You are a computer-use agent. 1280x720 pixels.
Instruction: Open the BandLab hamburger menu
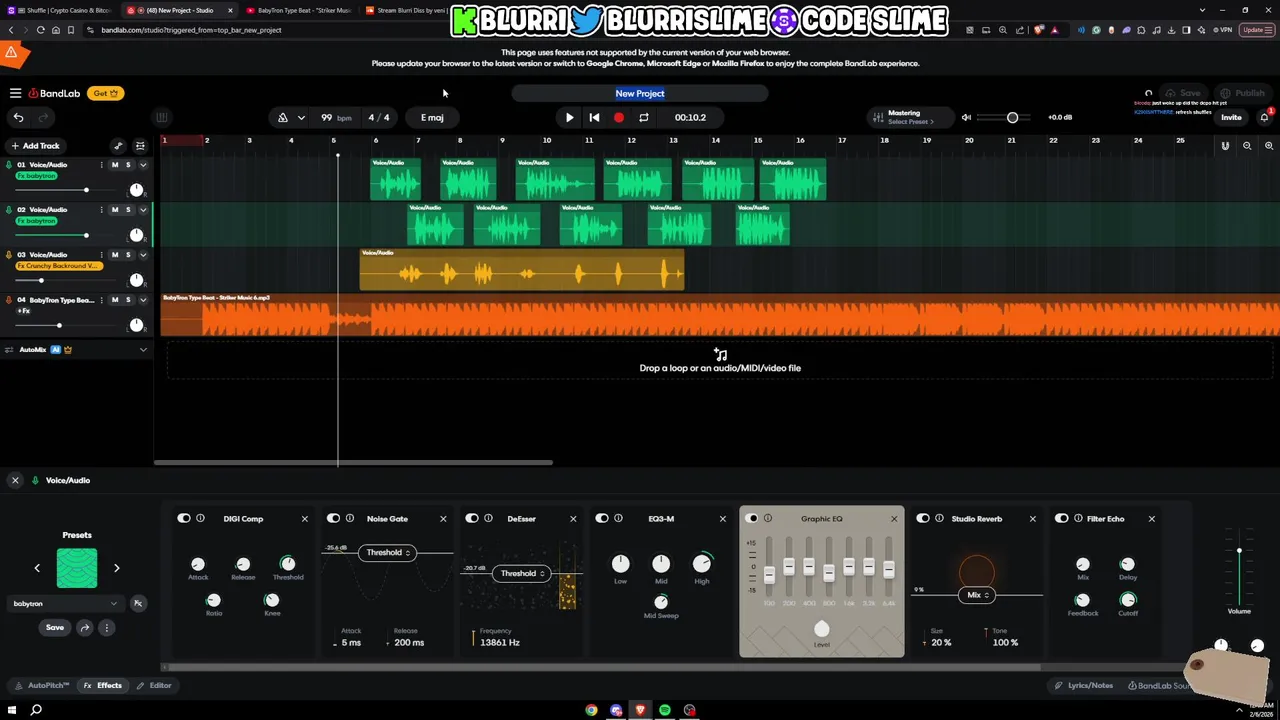tap(15, 93)
